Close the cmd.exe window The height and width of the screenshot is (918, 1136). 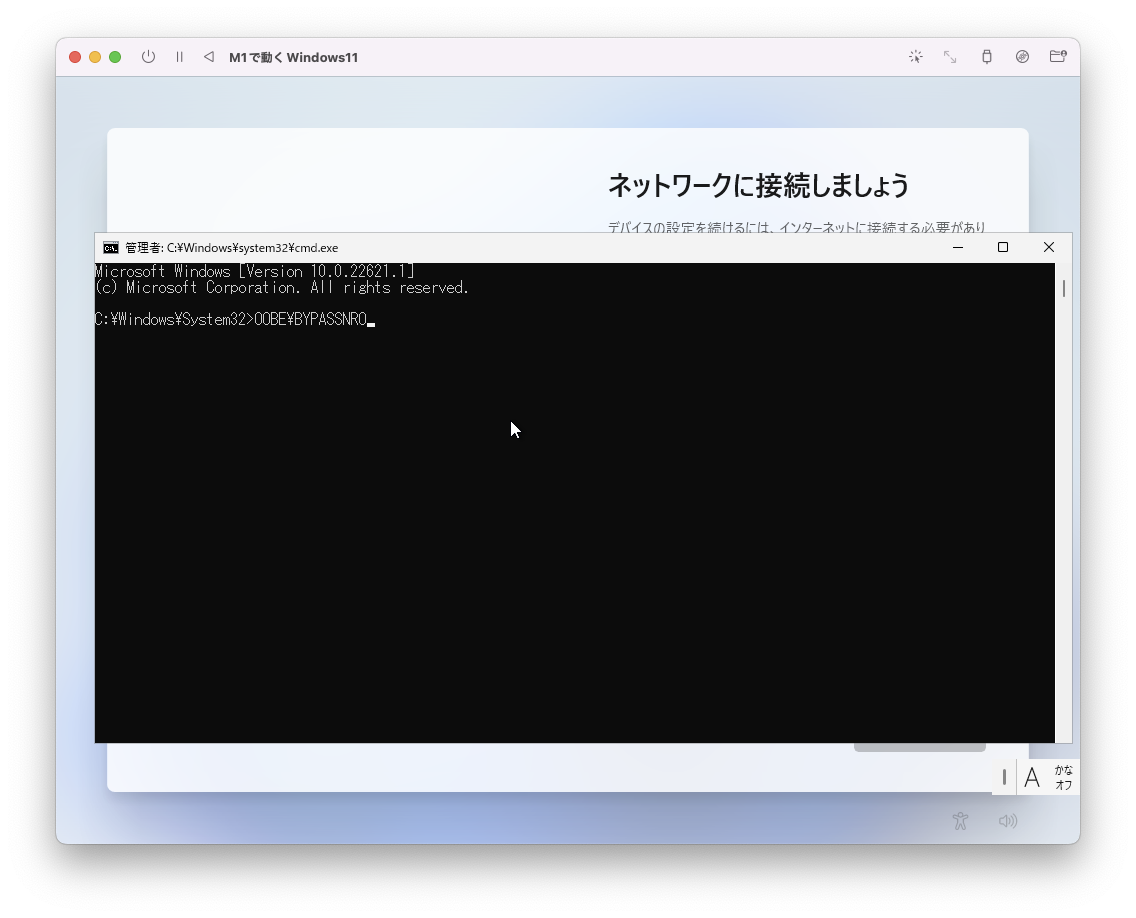pos(1048,247)
